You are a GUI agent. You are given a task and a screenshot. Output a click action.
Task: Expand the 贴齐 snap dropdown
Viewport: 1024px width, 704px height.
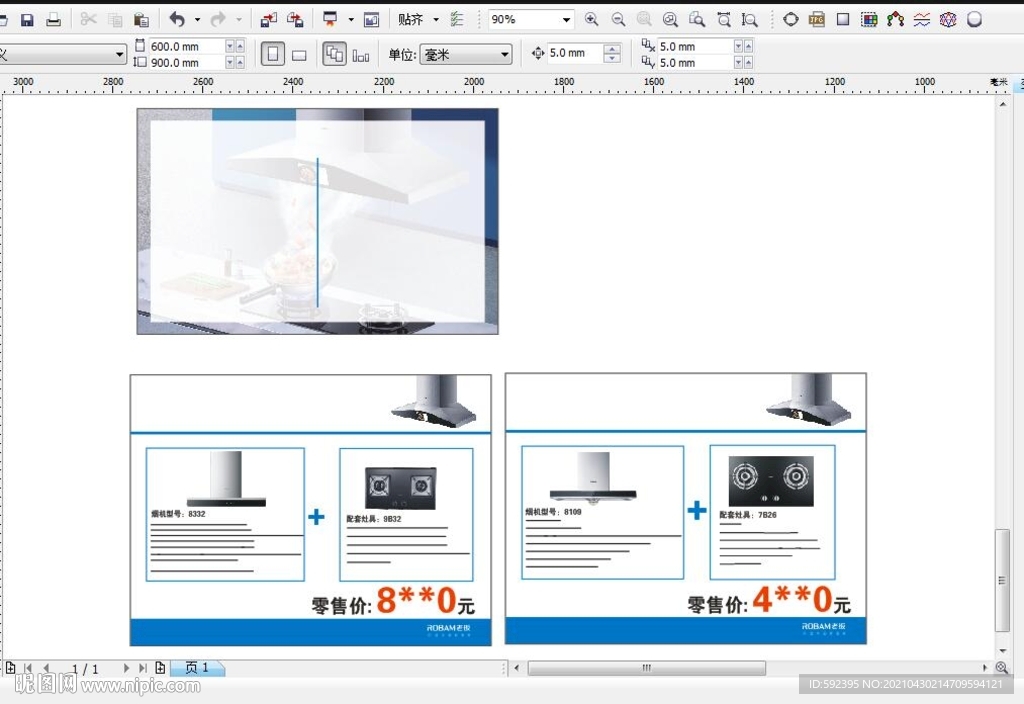(x=436, y=20)
